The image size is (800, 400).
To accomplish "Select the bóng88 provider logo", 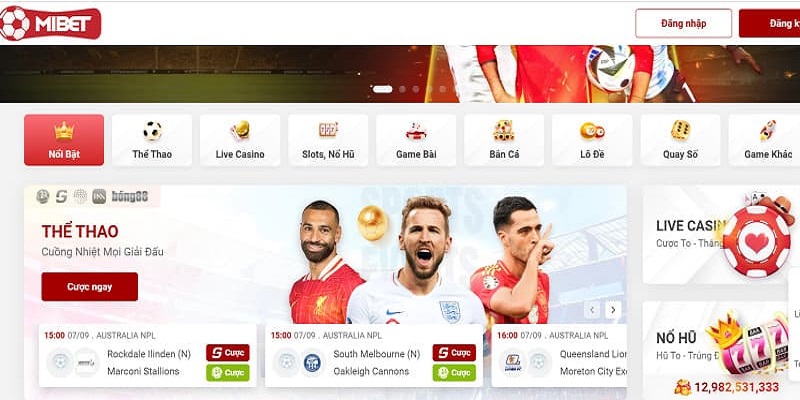I will click(130, 196).
